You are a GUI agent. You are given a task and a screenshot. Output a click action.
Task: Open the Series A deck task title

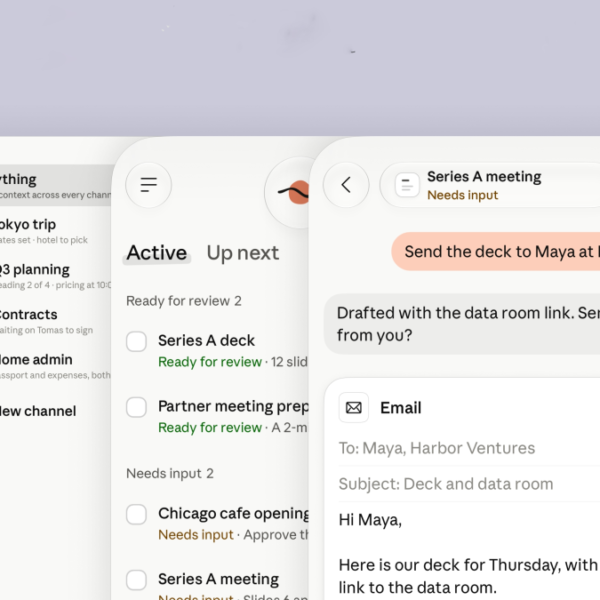(x=207, y=341)
